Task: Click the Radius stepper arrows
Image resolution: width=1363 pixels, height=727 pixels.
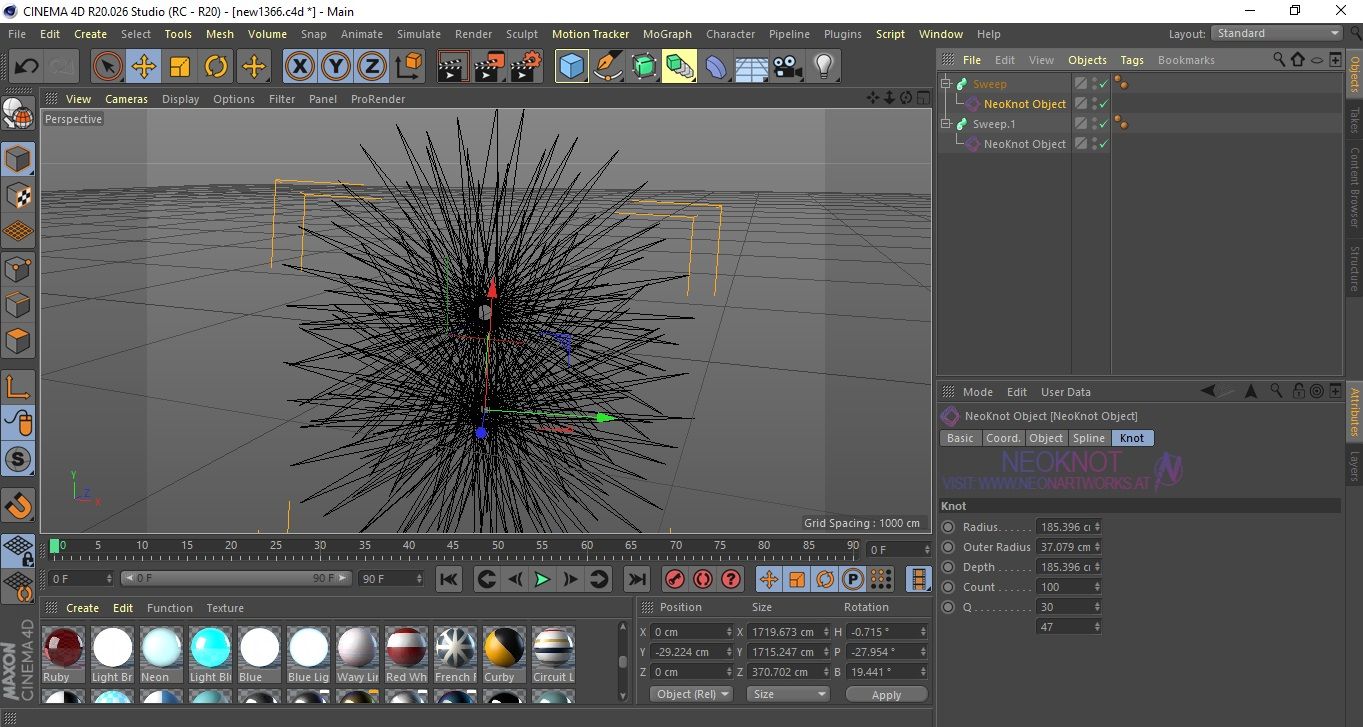Action: coord(1098,527)
